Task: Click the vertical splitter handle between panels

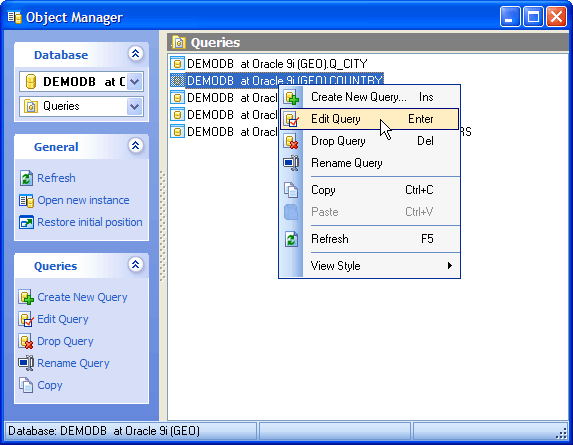Action: [163, 227]
